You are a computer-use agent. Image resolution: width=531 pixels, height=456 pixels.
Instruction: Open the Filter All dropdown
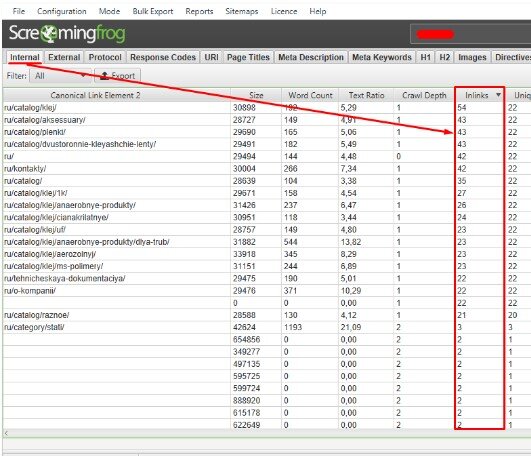click(x=60, y=76)
